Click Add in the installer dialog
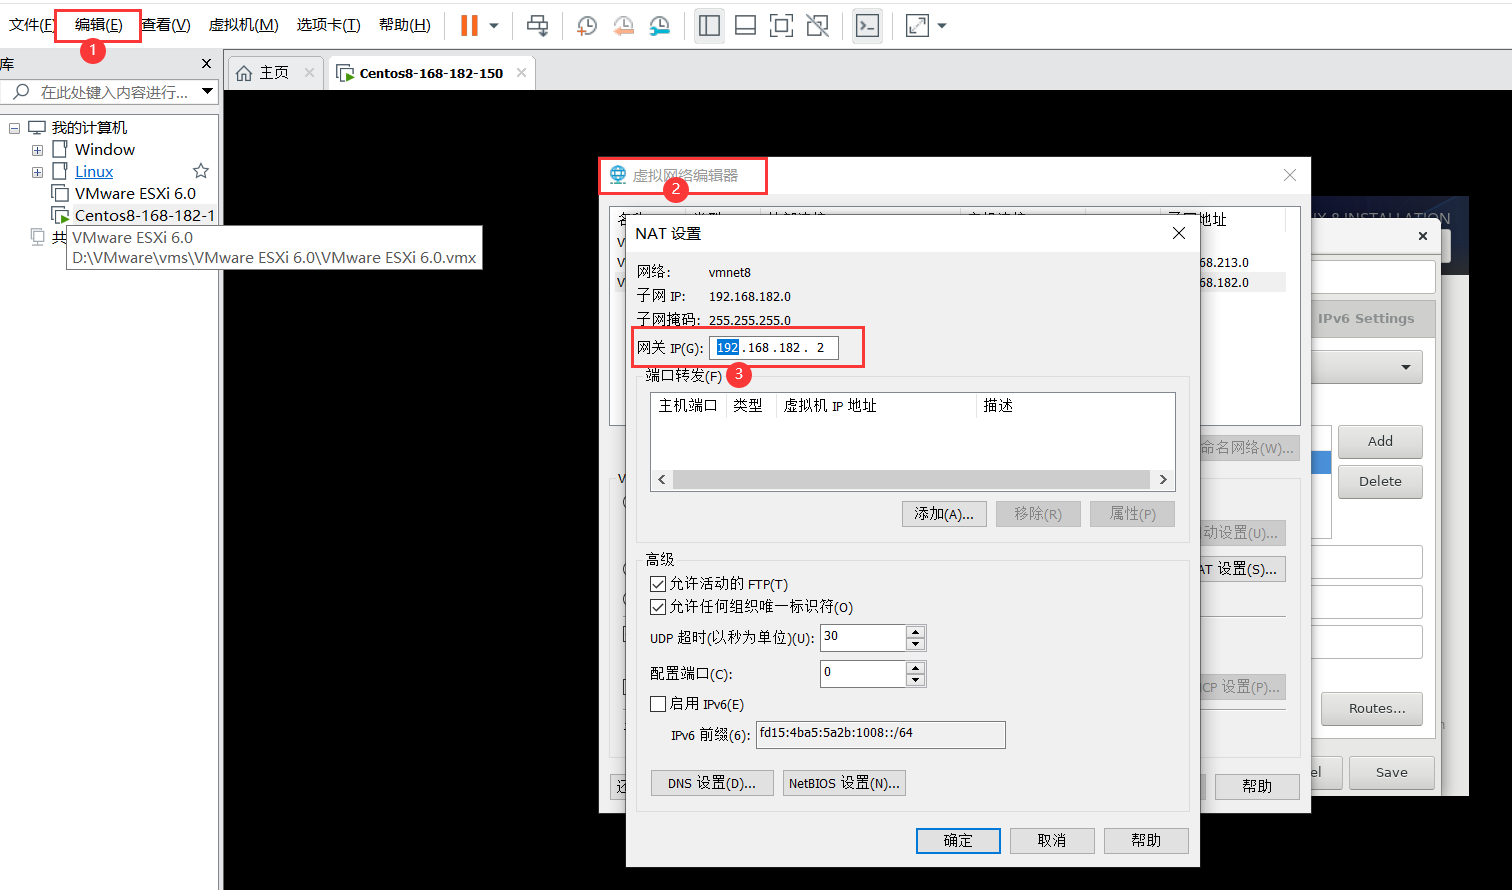Image resolution: width=1512 pixels, height=890 pixels. pos(1380,442)
